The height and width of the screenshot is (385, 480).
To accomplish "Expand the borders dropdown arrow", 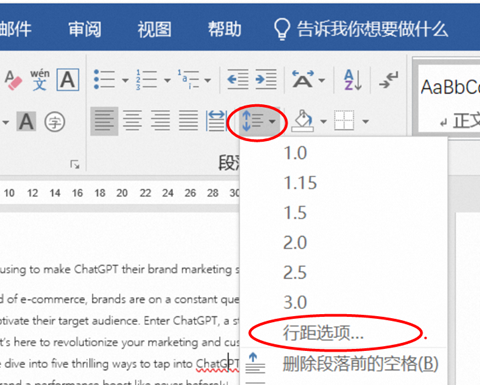I will tap(366, 122).
